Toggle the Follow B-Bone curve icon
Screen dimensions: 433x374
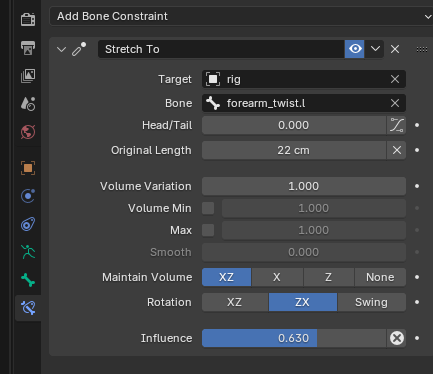[x=397, y=125]
